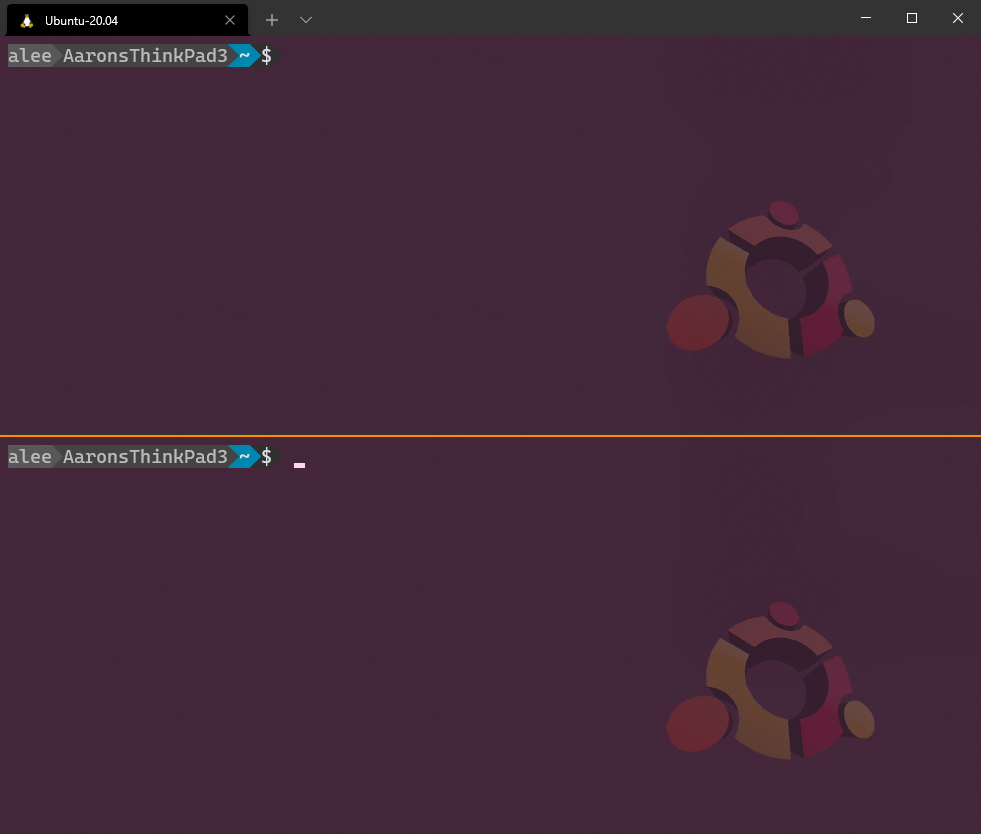Click the dollar sign prompt in the top pane

tap(266, 56)
